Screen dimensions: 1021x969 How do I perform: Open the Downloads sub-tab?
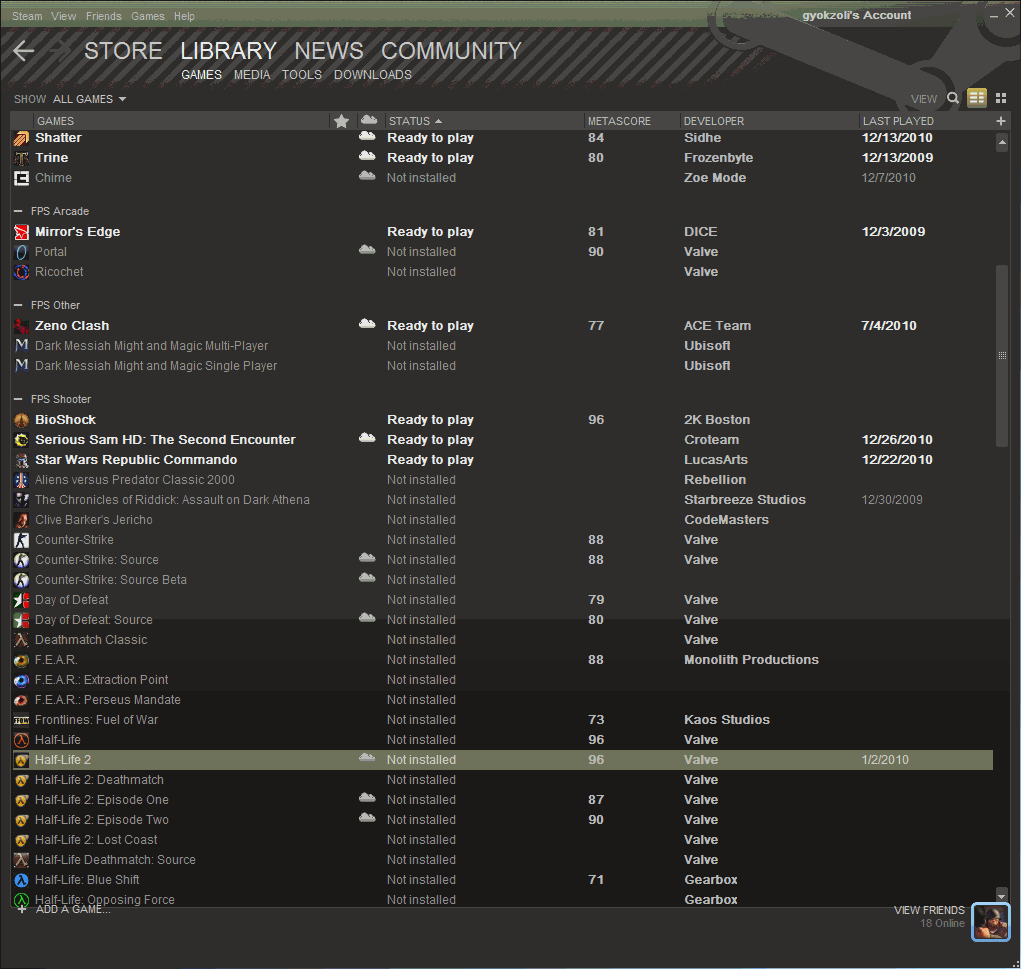[372, 75]
